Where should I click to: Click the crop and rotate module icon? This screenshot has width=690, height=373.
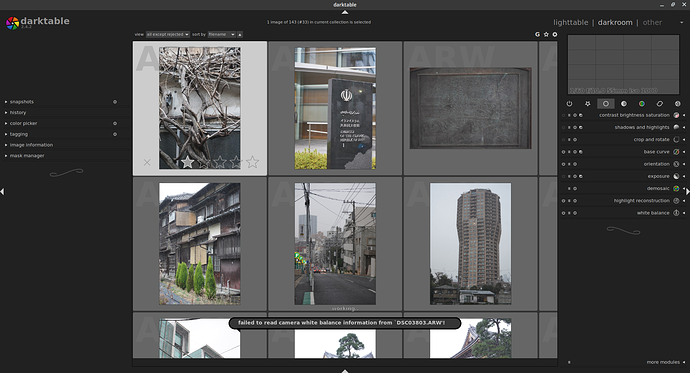(676, 139)
